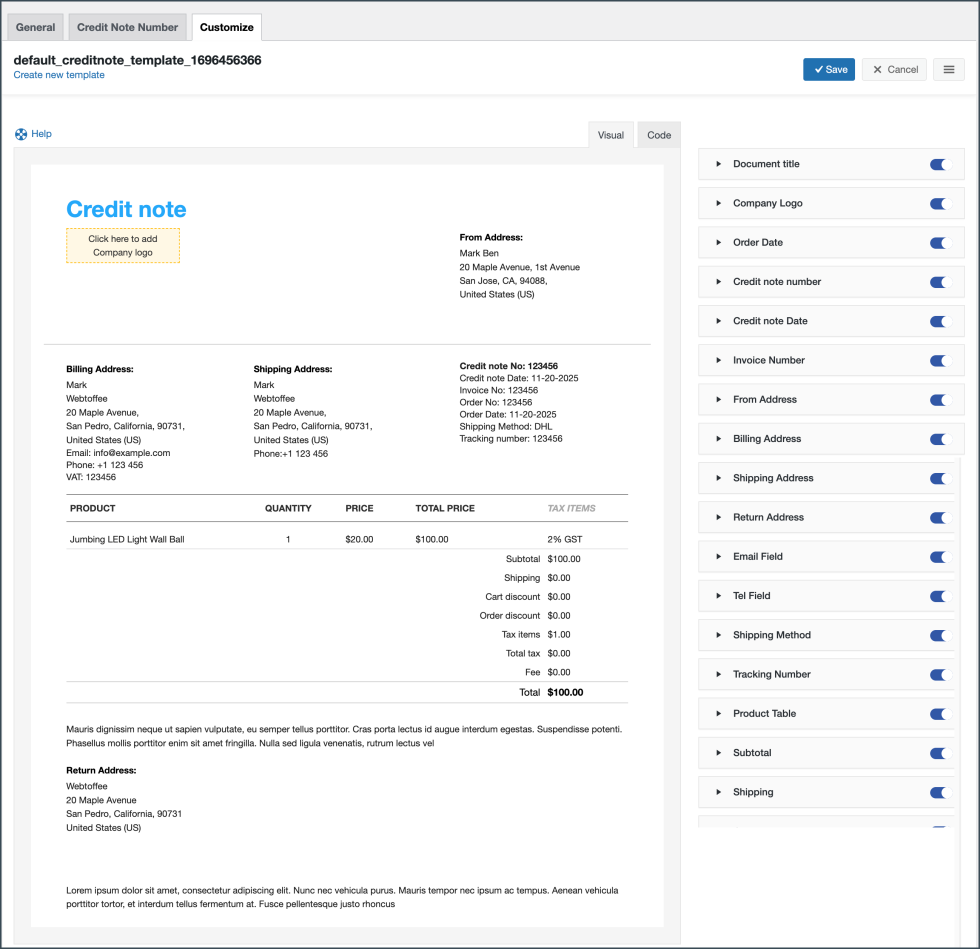
Task: Click the Help lifebuoy icon
Action: coord(21,134)
